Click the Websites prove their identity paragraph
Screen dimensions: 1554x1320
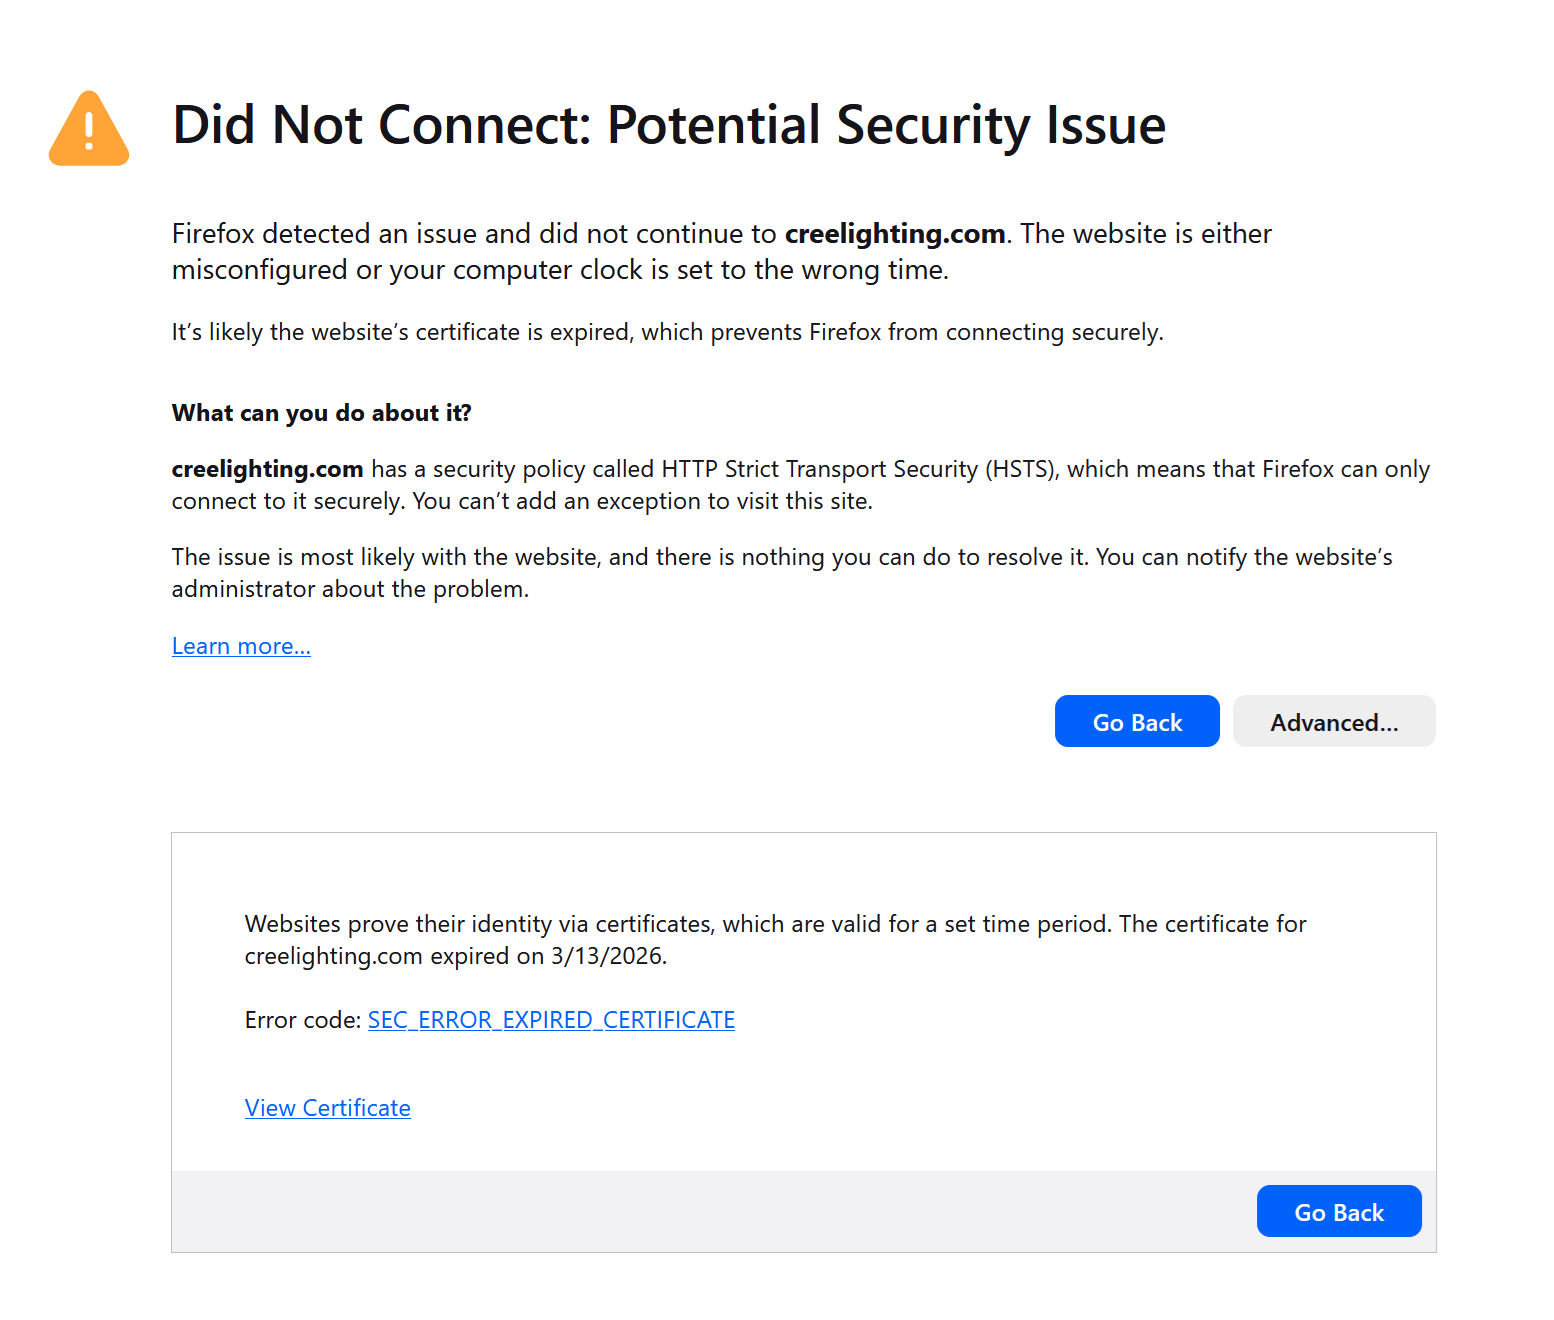(775, 924)
